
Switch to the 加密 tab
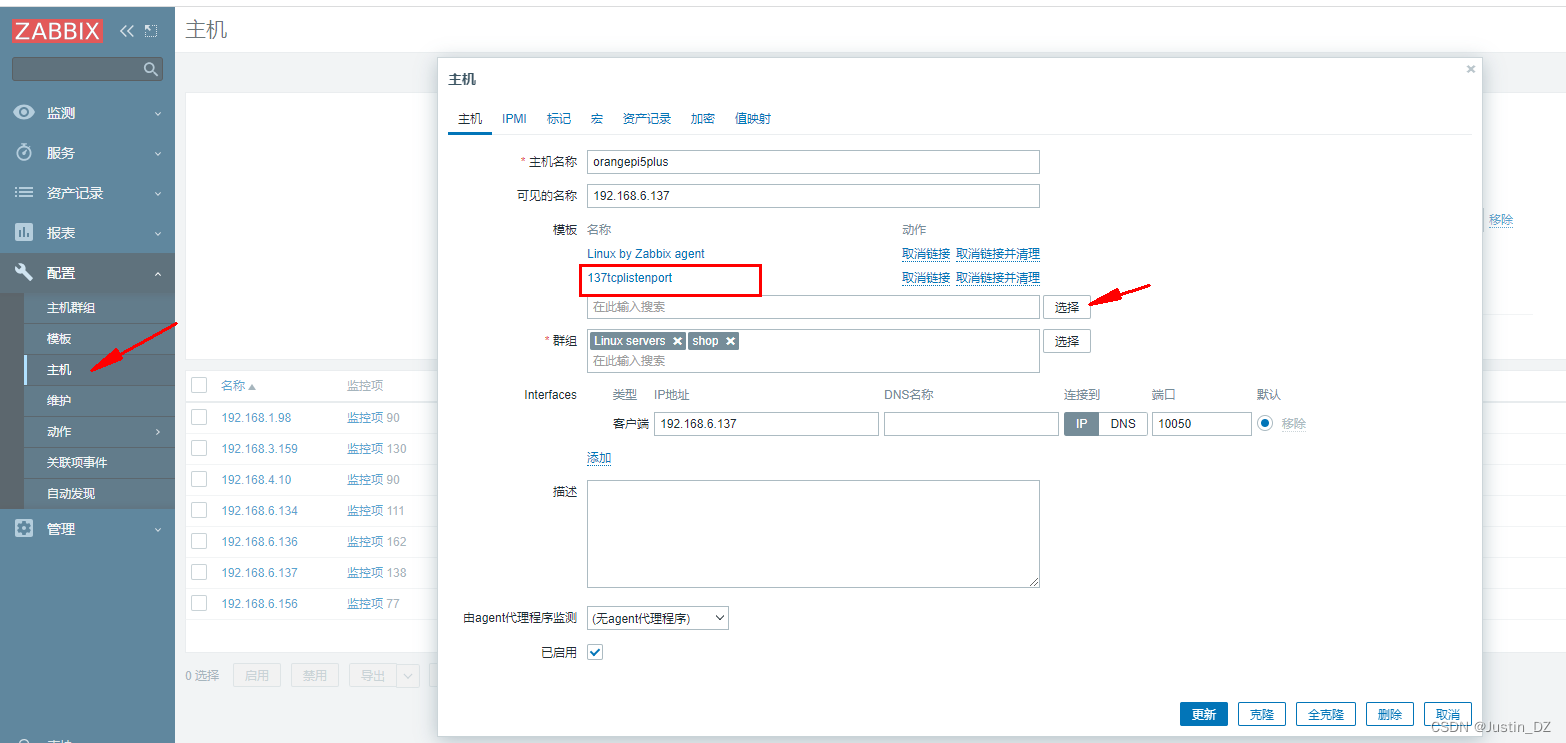click(x=703, y=119)
